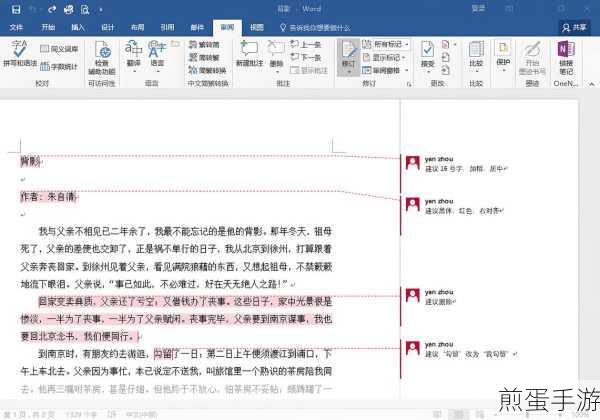Open Customize Quick Access Toolbar dropdown arrow
600x420 pixels.
(x=101, y=10)
